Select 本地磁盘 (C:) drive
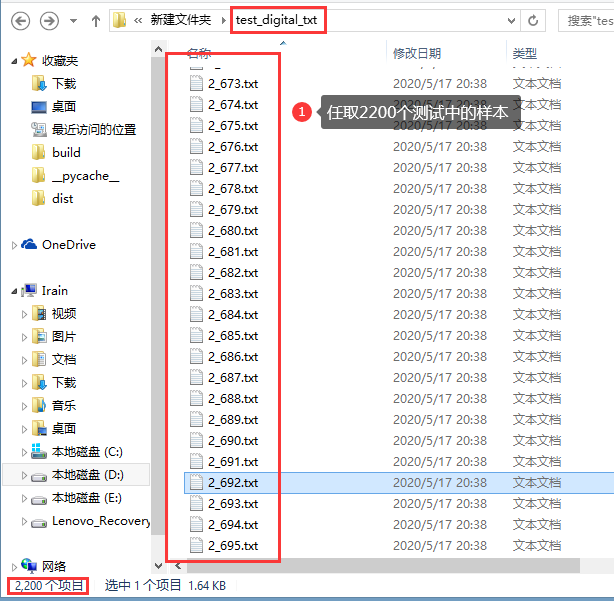Screen dimensions: 614x601 pos(87,451)
